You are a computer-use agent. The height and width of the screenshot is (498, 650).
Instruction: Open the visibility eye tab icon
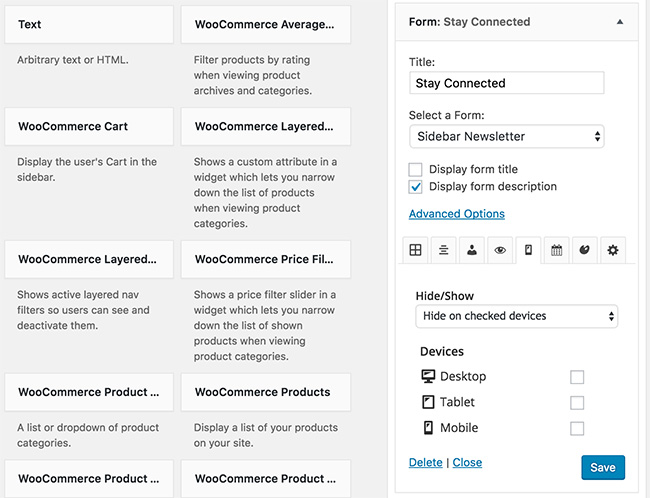500,250
